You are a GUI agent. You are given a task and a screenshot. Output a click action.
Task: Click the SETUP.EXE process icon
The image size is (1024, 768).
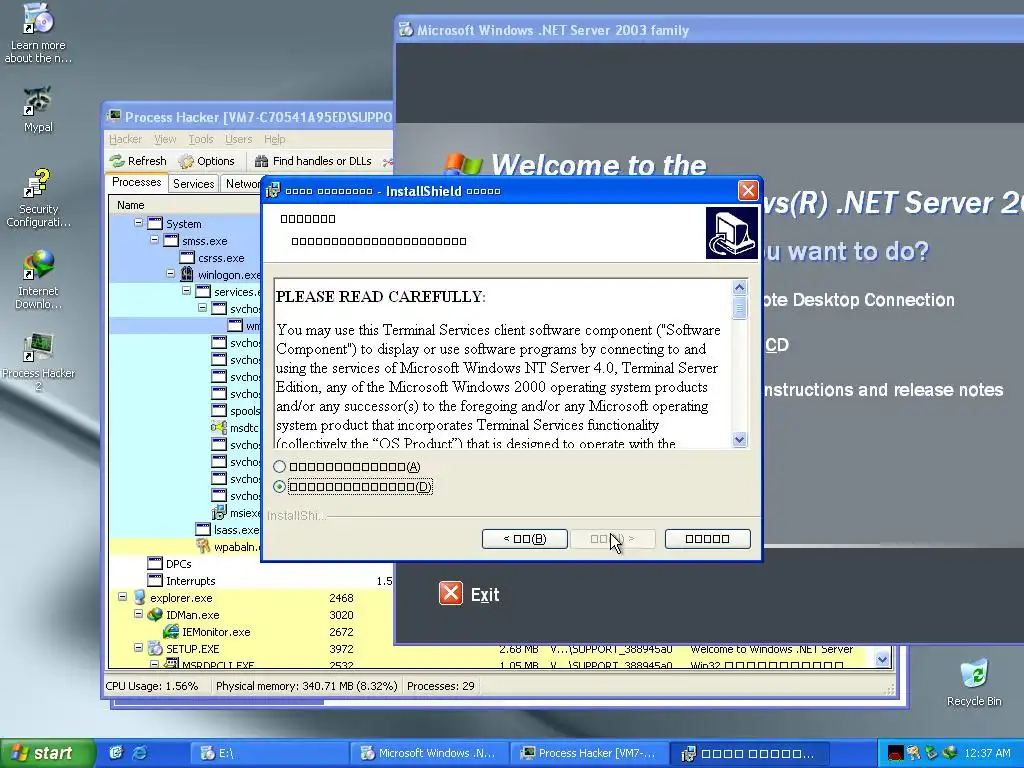coord(155,648)
